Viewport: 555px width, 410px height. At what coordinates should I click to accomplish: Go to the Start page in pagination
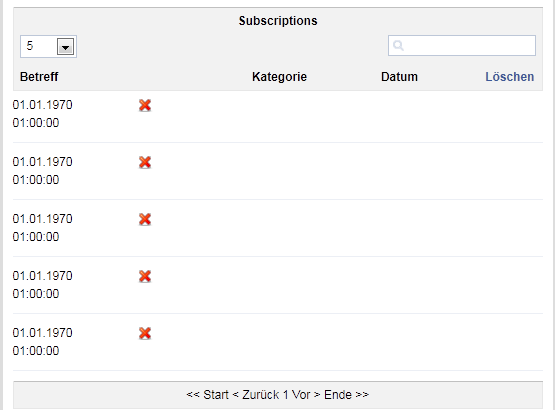[x=207, y=394]
